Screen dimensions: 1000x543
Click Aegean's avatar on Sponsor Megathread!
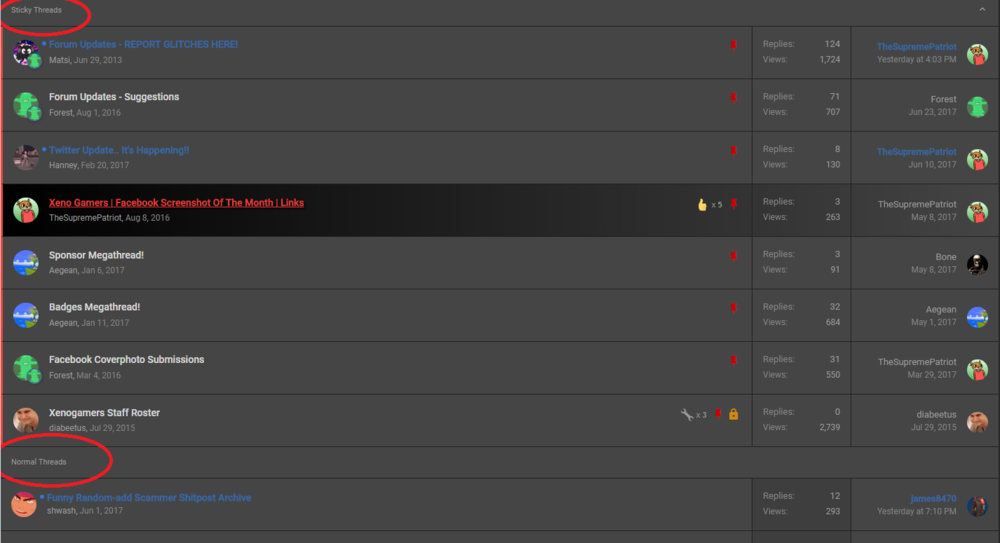tap(26, 263)
